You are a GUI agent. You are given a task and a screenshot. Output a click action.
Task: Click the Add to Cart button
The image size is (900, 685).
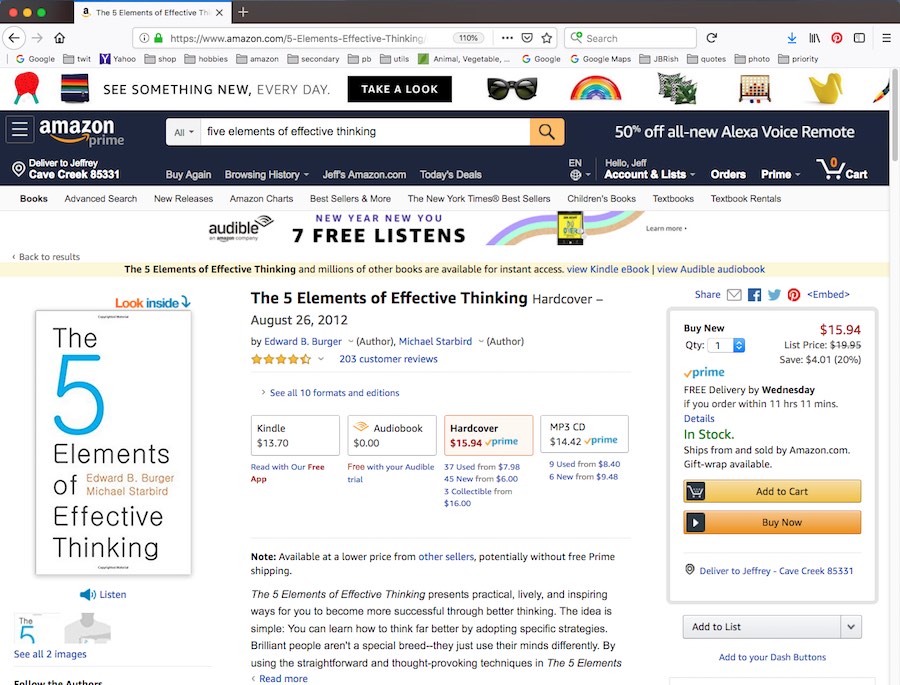771,491
